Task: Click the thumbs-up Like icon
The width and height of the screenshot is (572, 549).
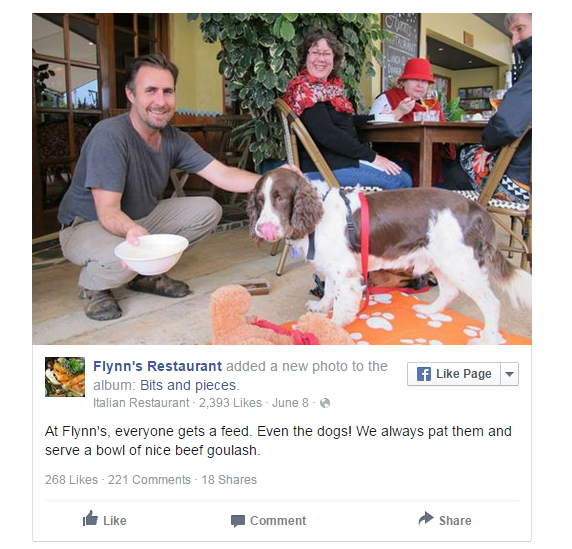Action: pyautogui.click(x=90, y=518)
